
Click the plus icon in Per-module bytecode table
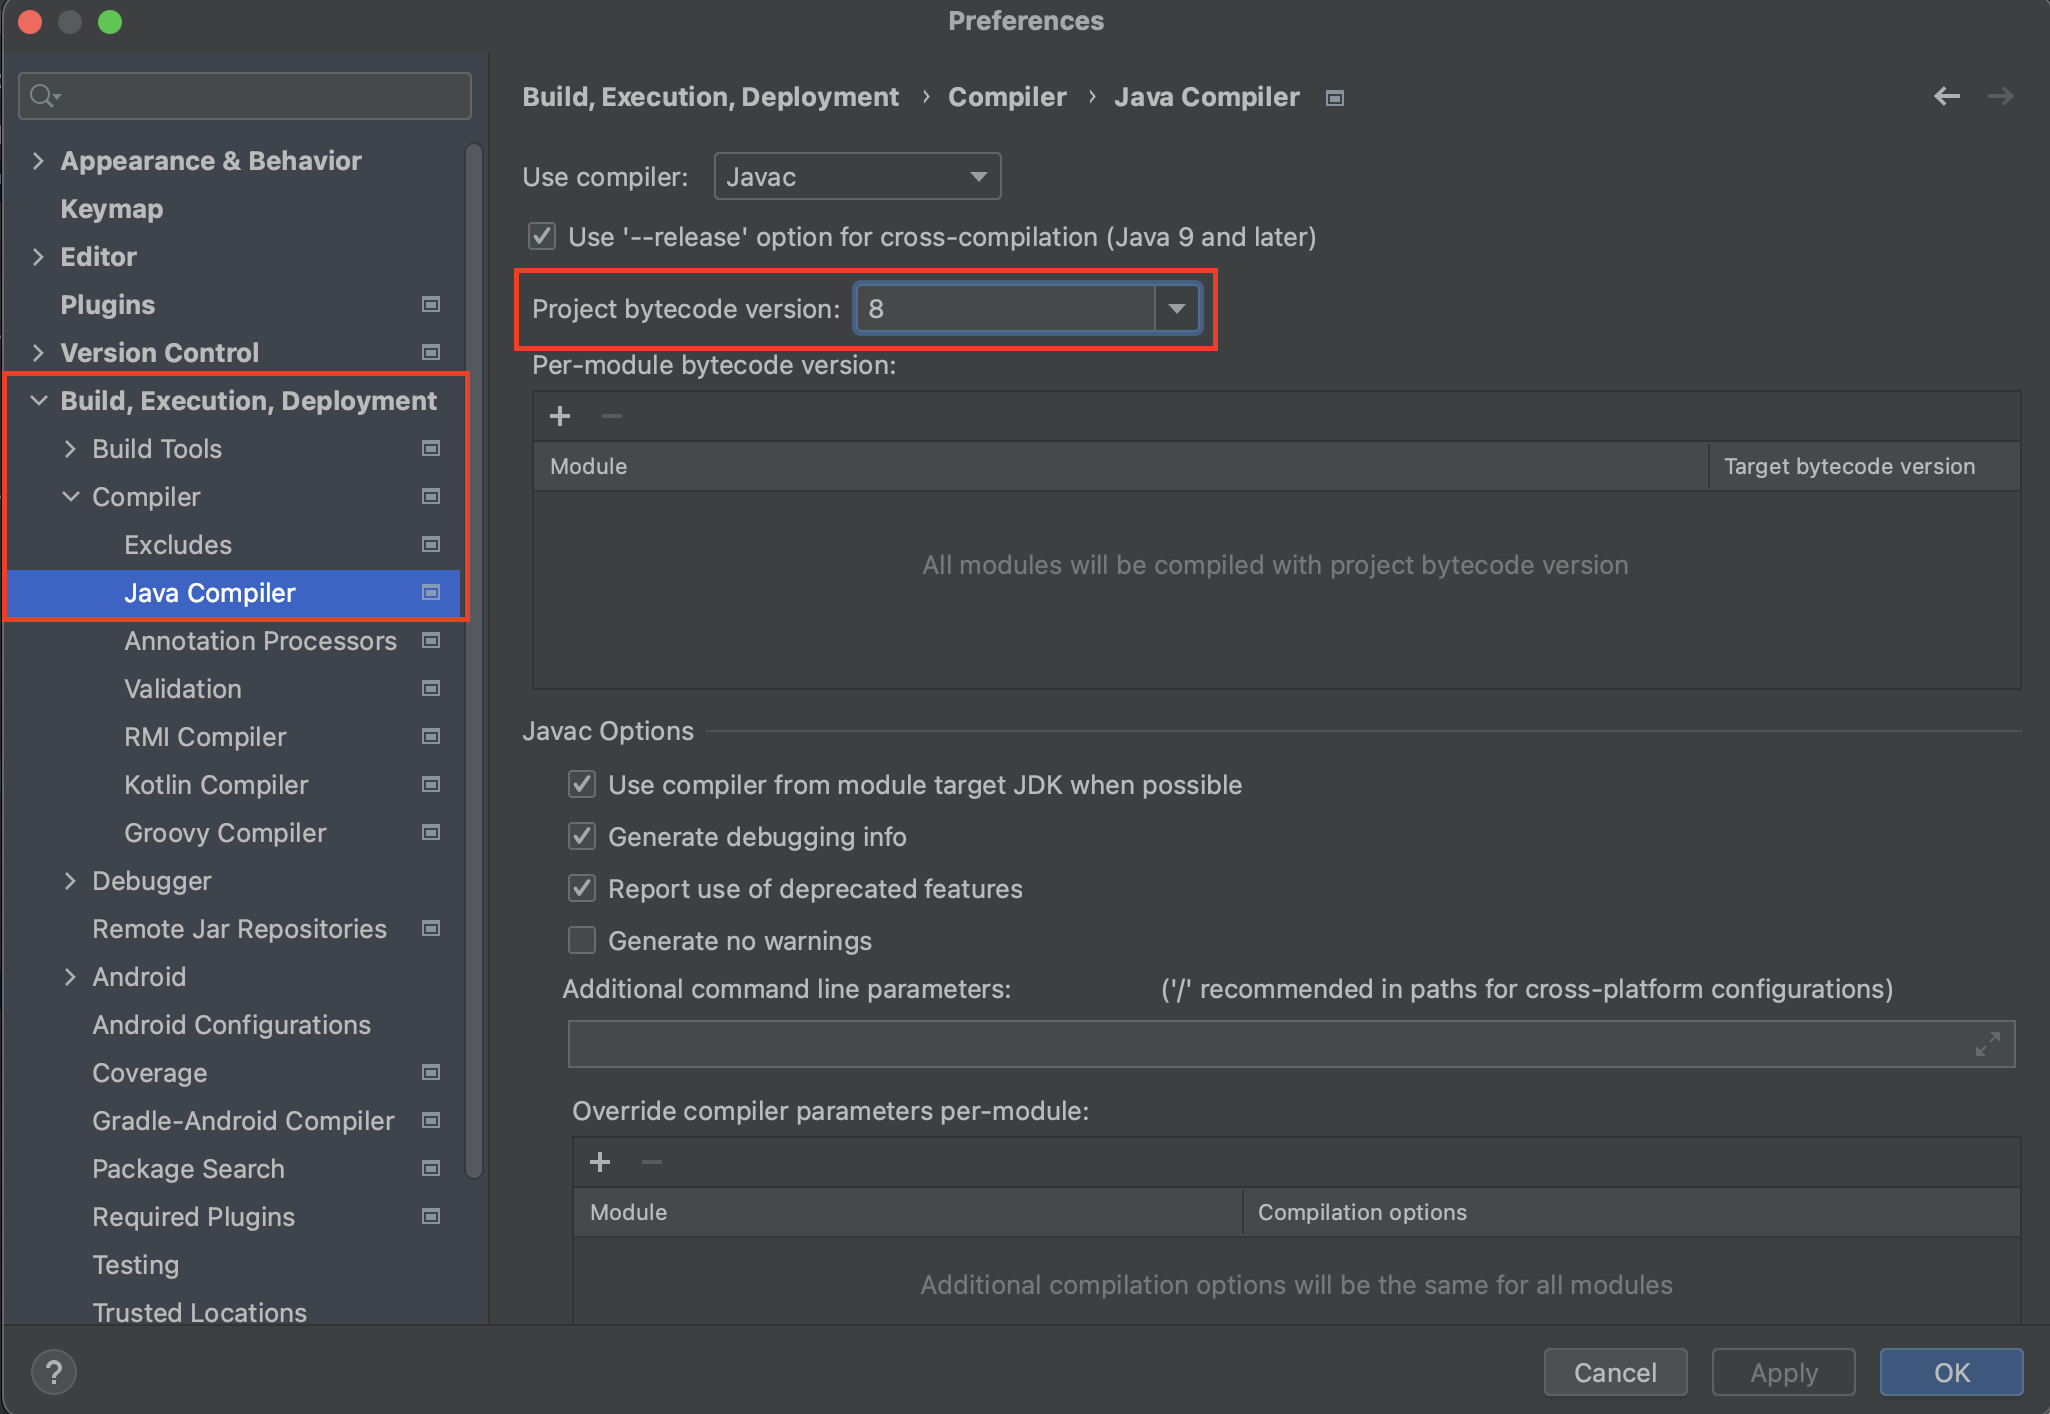tap(560, 416)
